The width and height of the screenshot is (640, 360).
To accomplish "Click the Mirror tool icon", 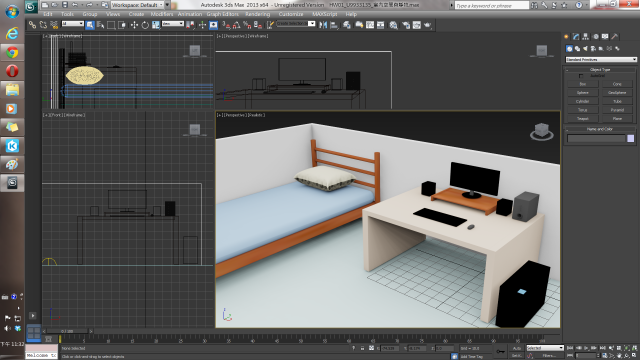I will click(x=323, y=25).
